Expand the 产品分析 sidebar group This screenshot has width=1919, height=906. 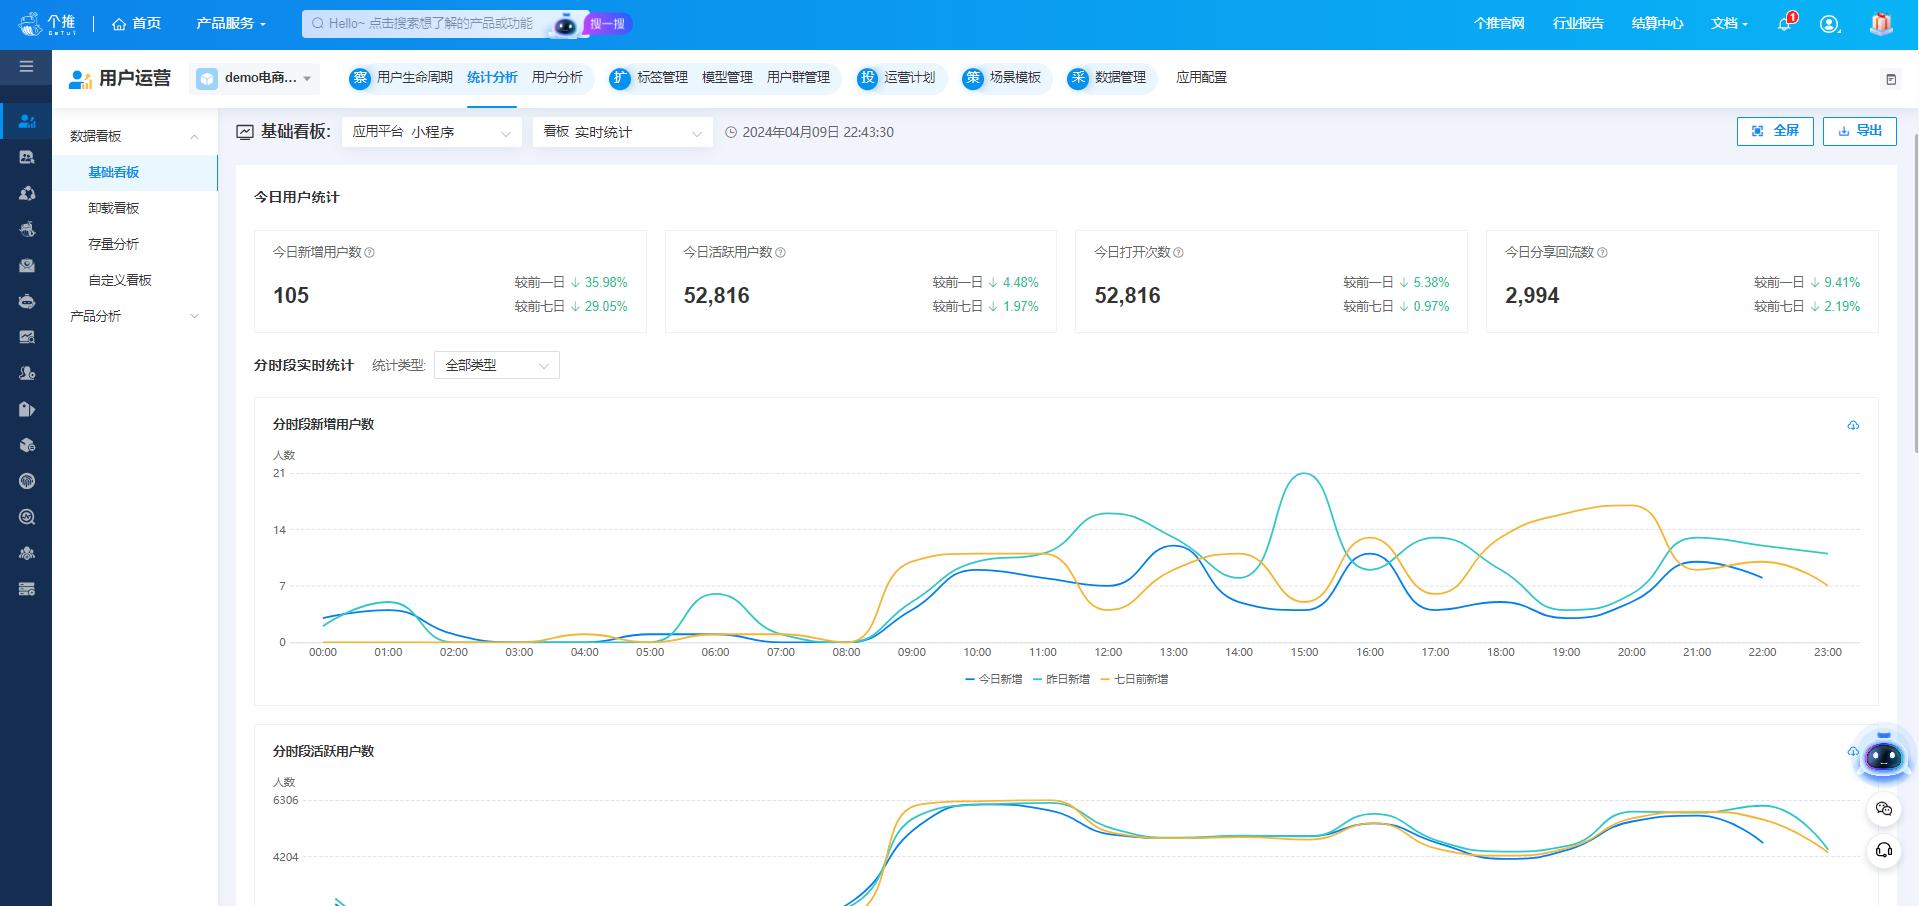[134, 316]
